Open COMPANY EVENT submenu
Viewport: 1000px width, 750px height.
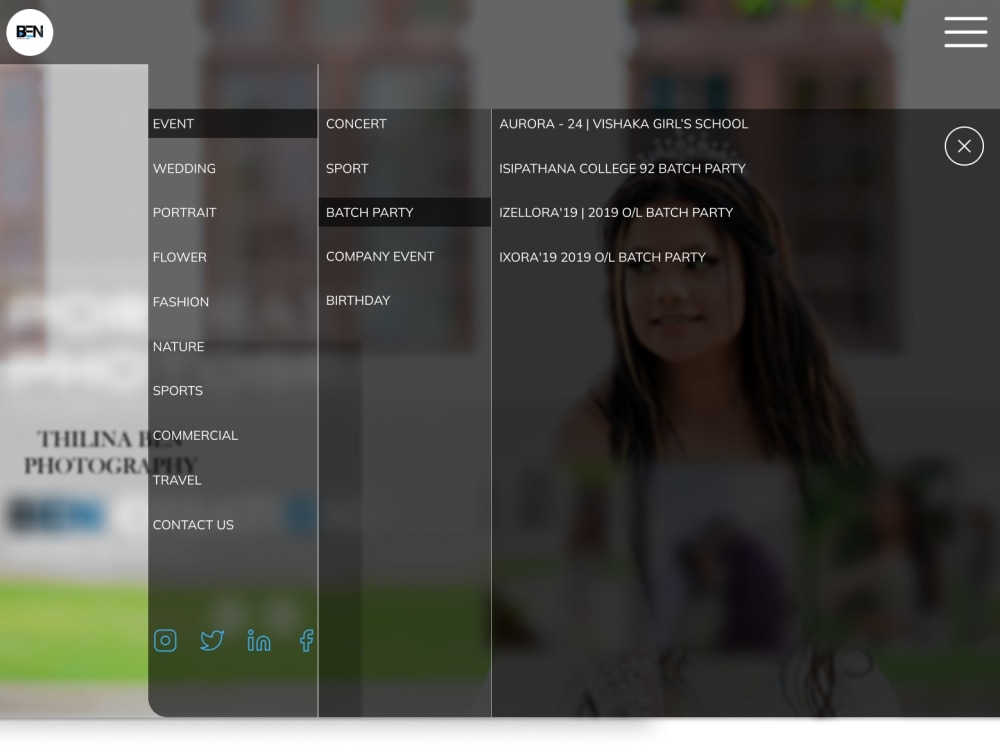(380, 256)
